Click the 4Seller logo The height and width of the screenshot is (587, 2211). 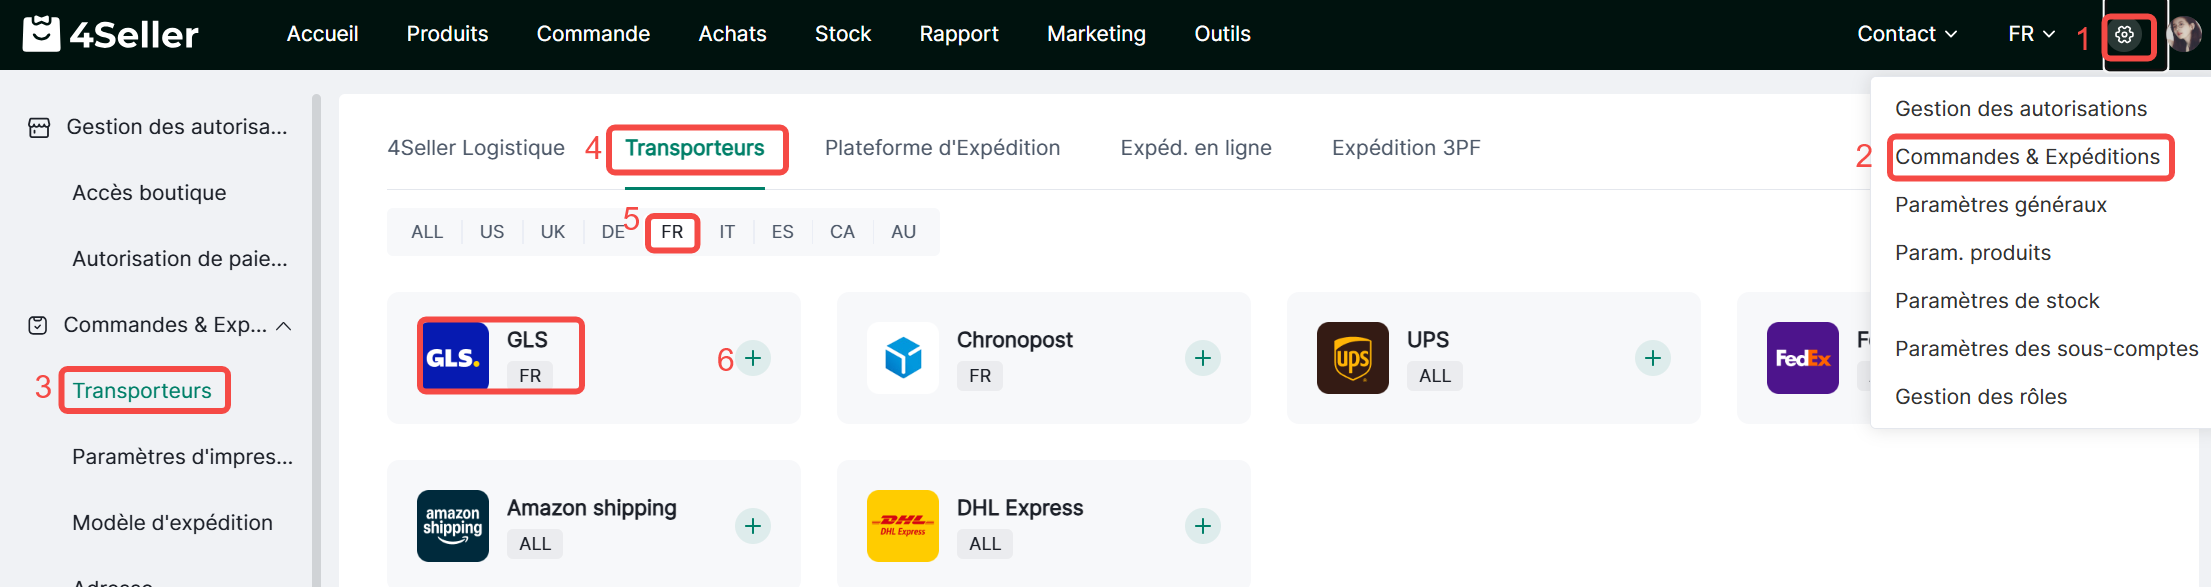coord(111,35)
